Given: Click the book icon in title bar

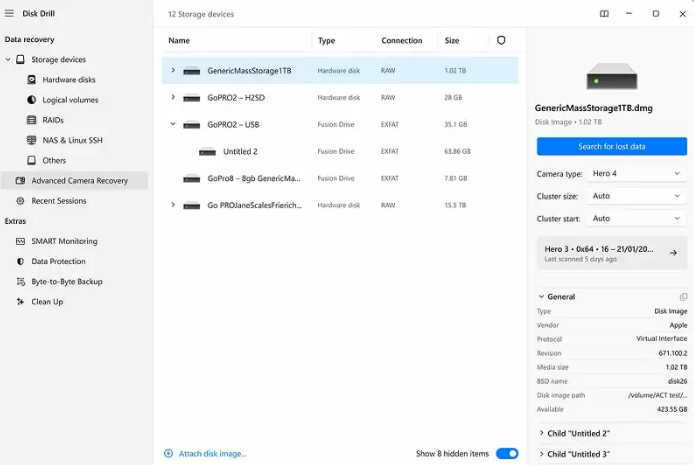Looking at the screenshot, I should click(604, 14).
